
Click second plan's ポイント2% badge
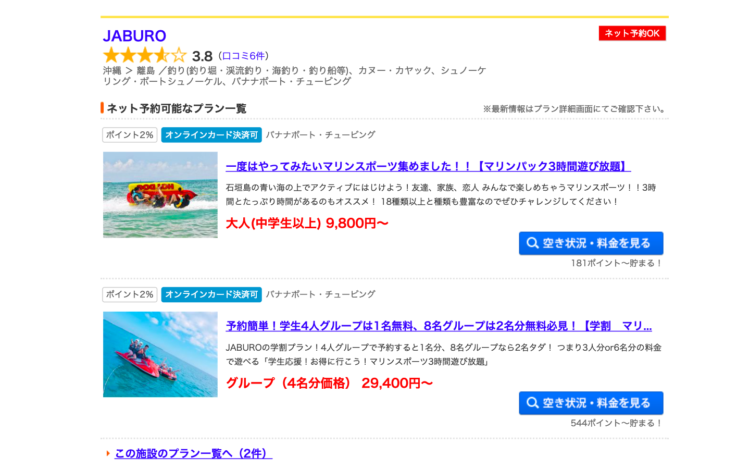[x=130, y=294]
